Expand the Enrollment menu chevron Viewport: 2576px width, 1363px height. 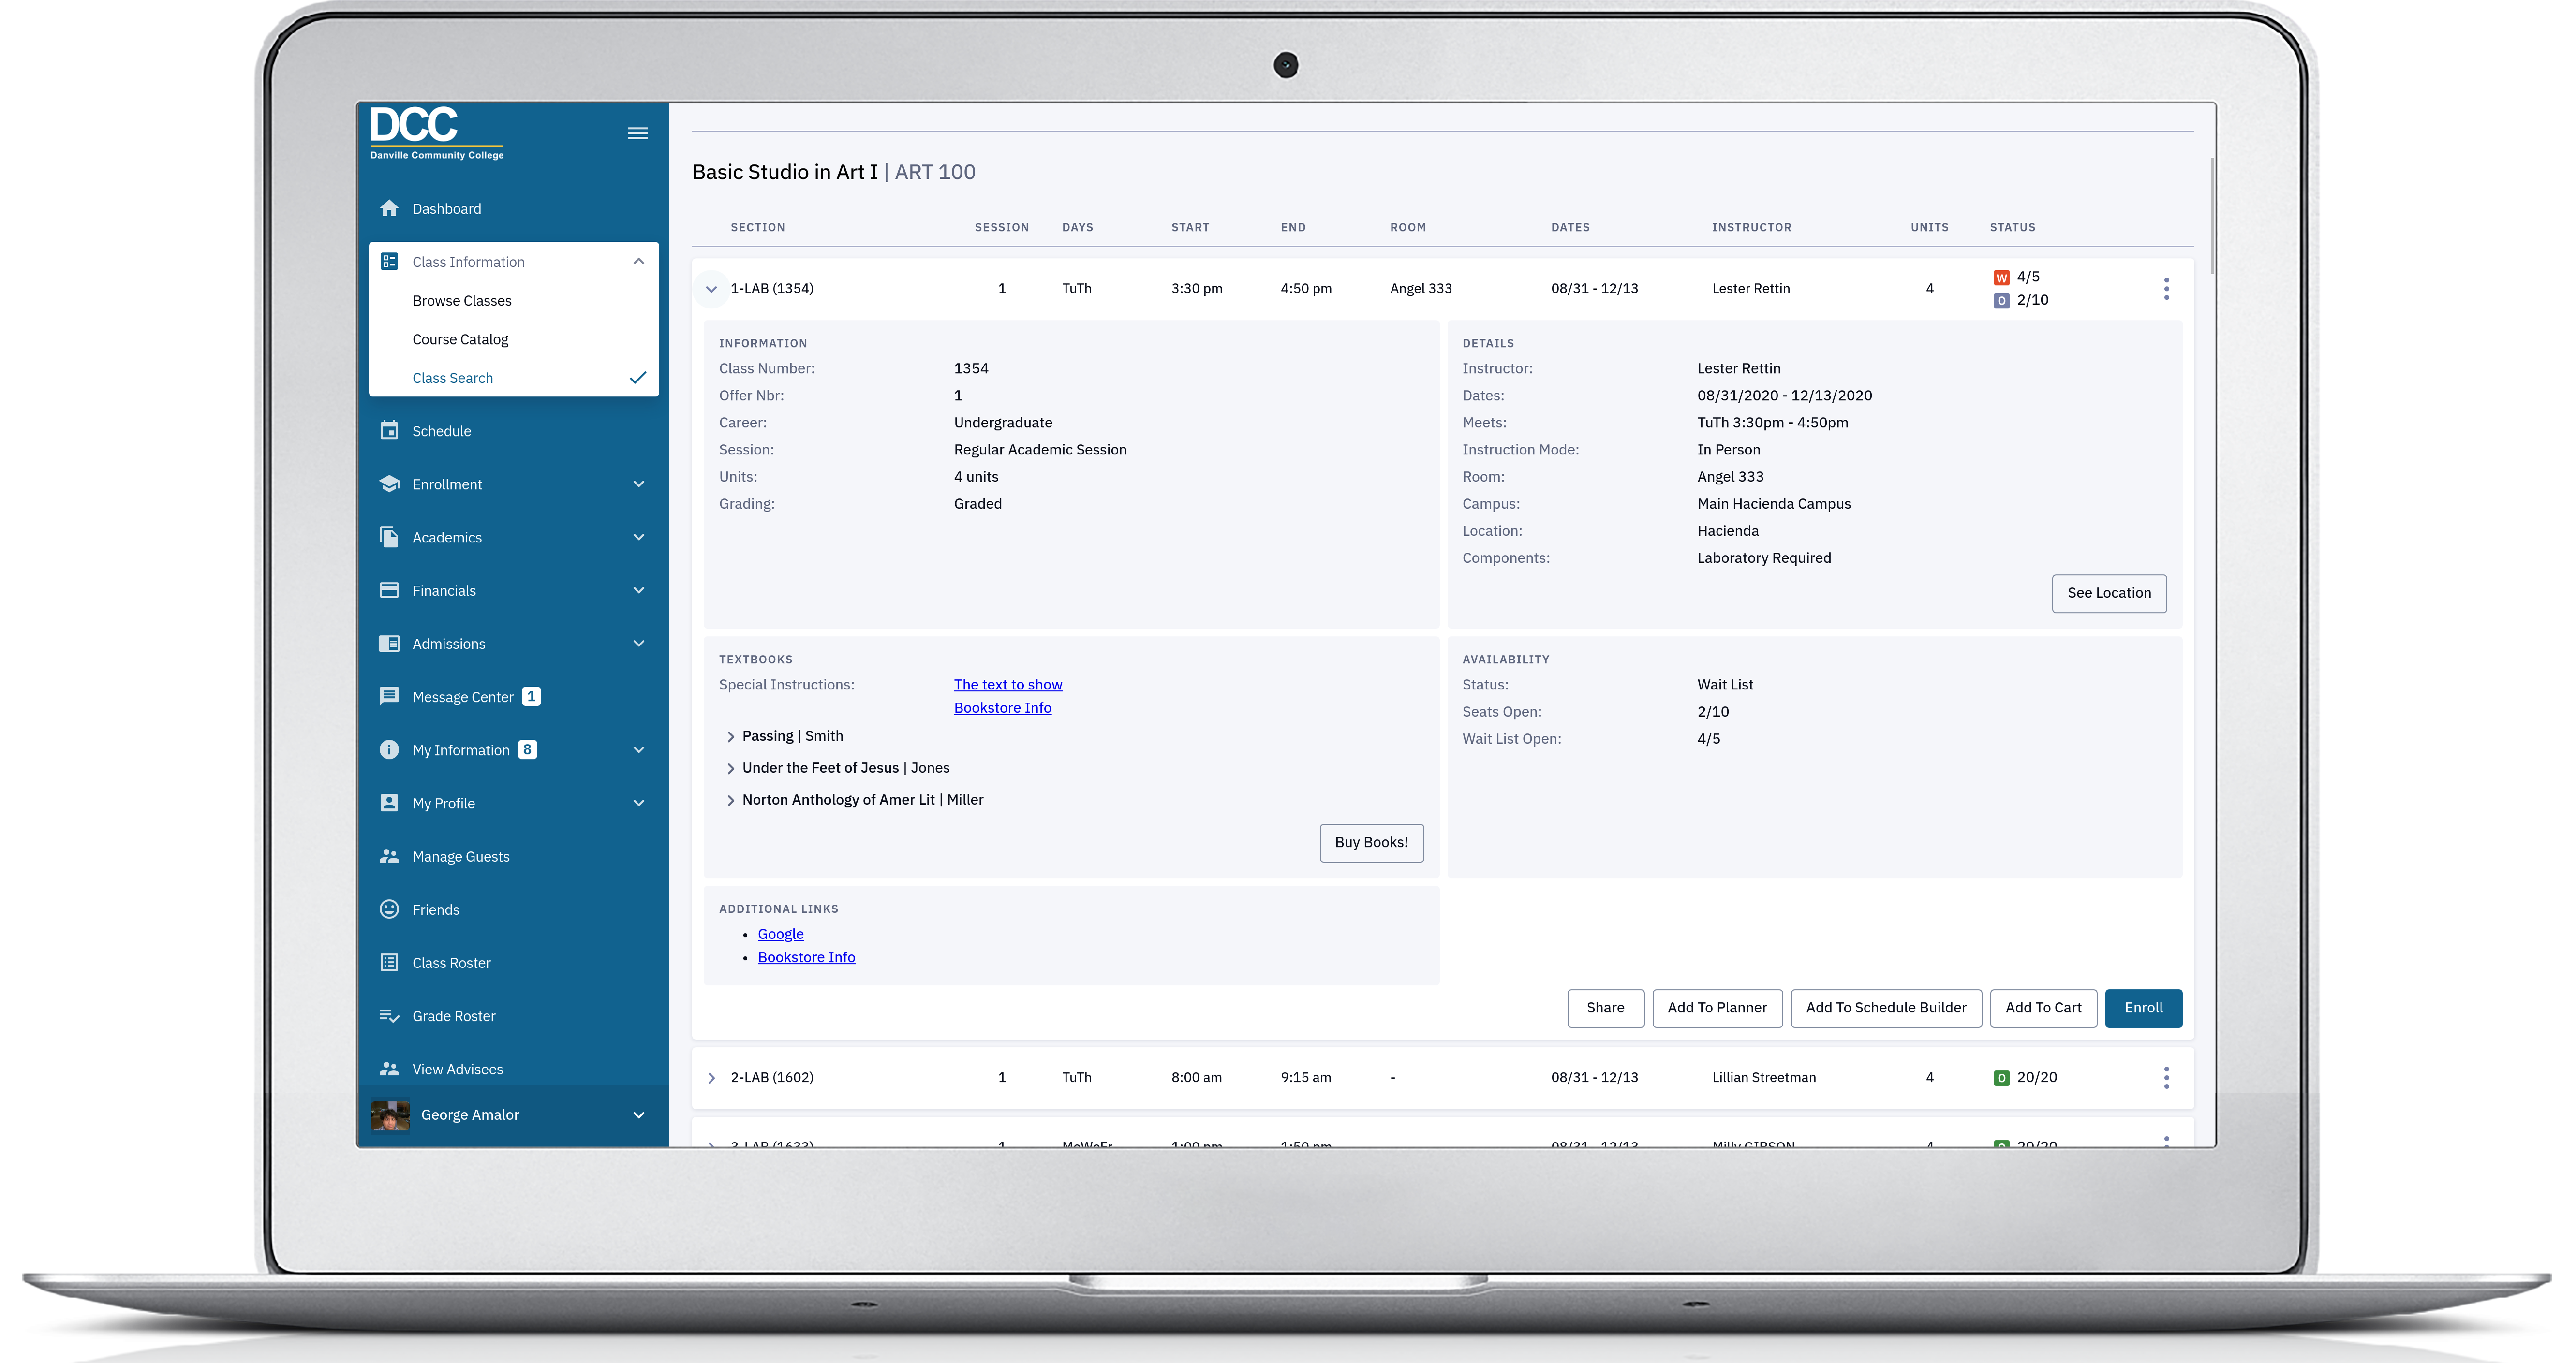coord(638,484)
